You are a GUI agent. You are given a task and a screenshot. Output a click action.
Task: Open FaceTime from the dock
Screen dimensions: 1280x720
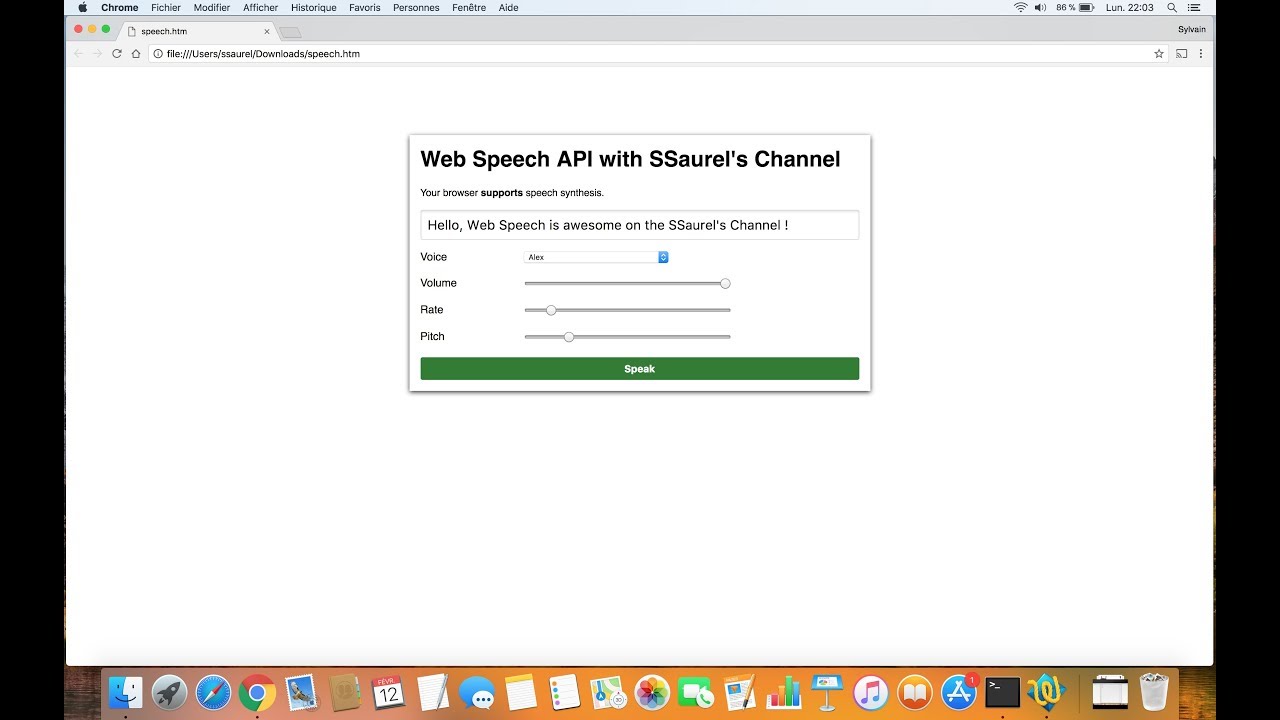[x=696, y=692]
